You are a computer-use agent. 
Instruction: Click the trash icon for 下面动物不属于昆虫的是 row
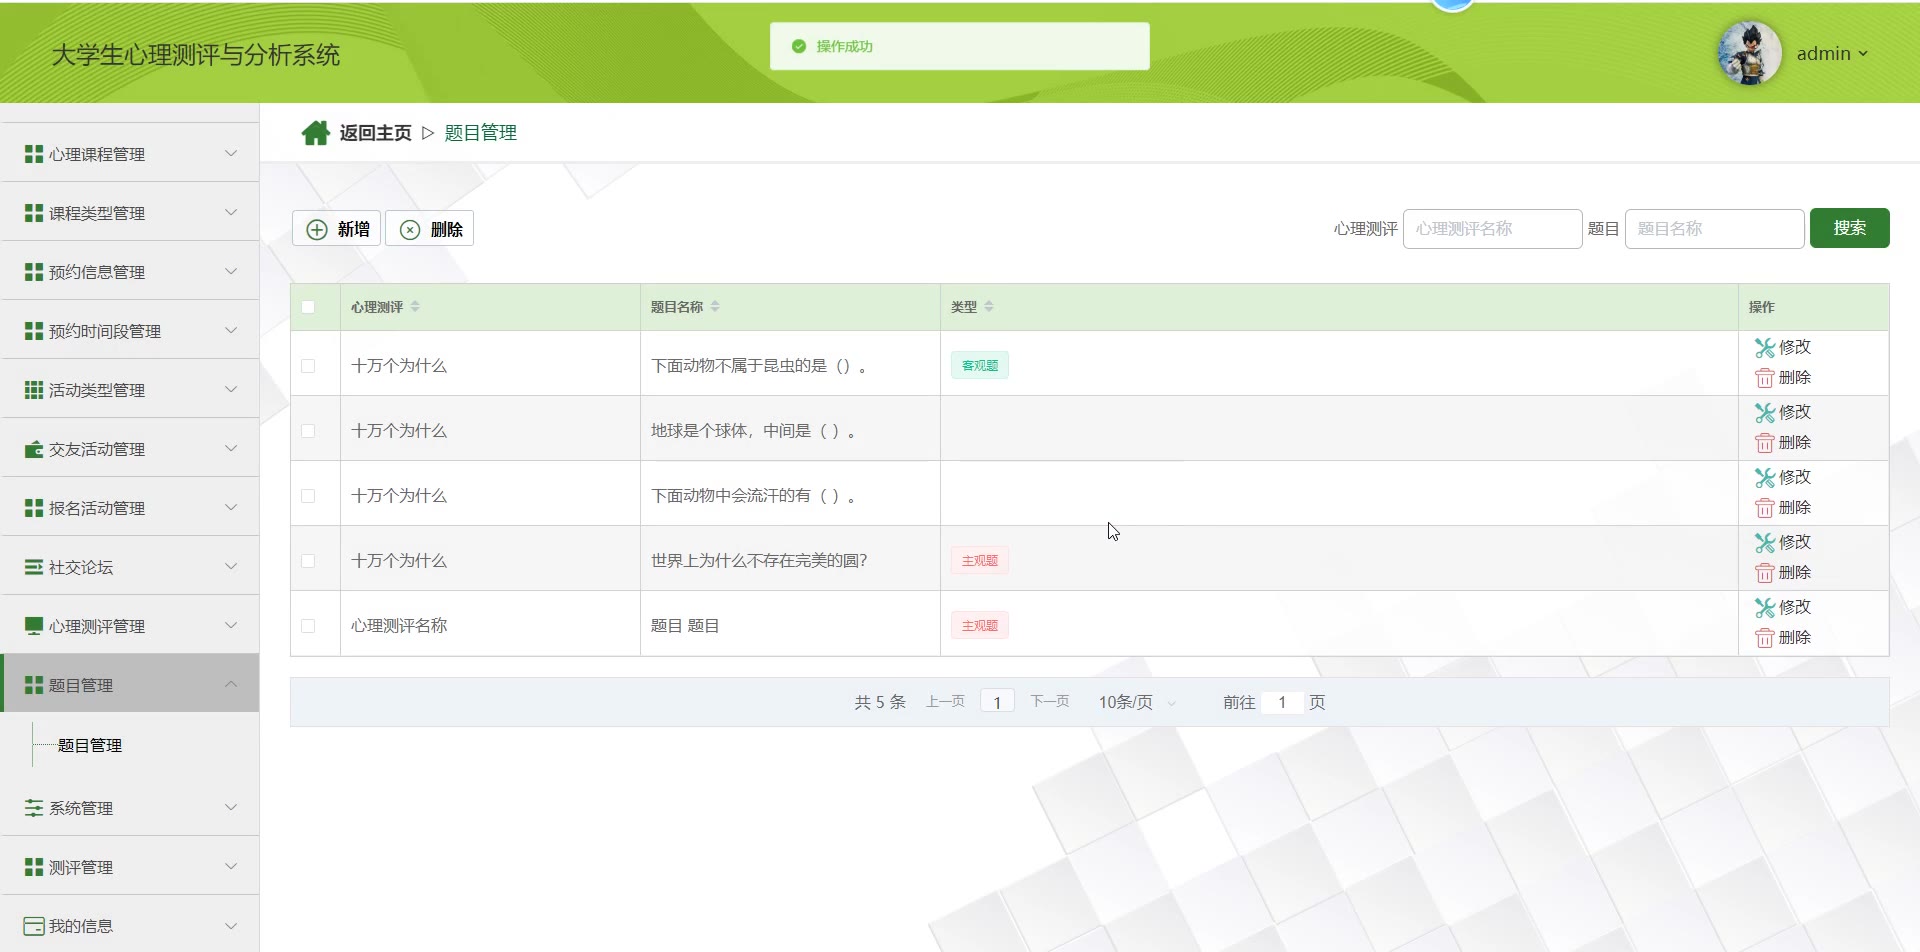coord(1765,378)
